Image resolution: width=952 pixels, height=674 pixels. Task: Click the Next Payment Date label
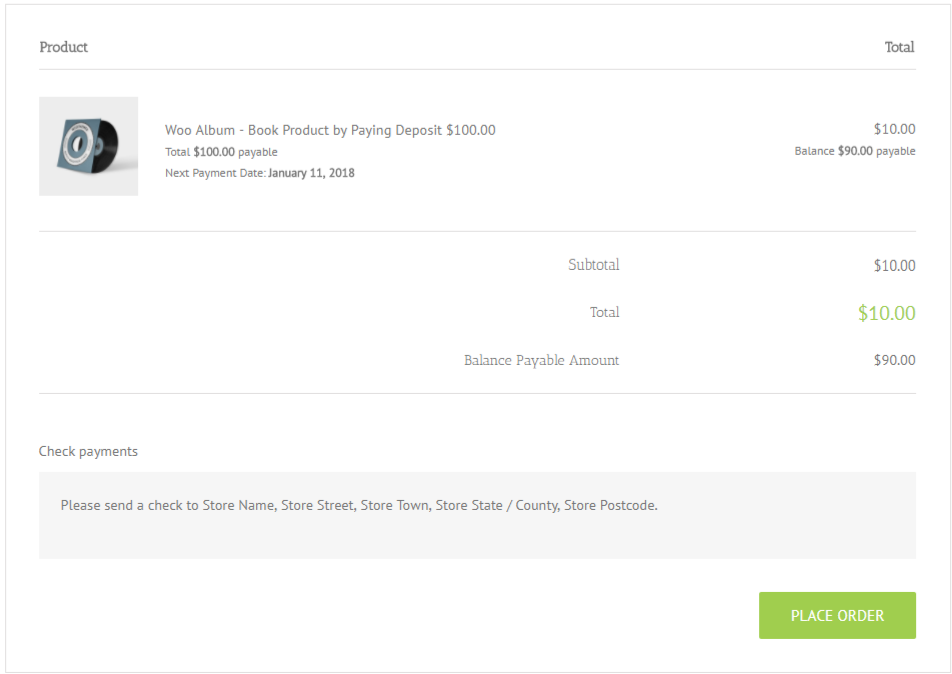[215, 173]
